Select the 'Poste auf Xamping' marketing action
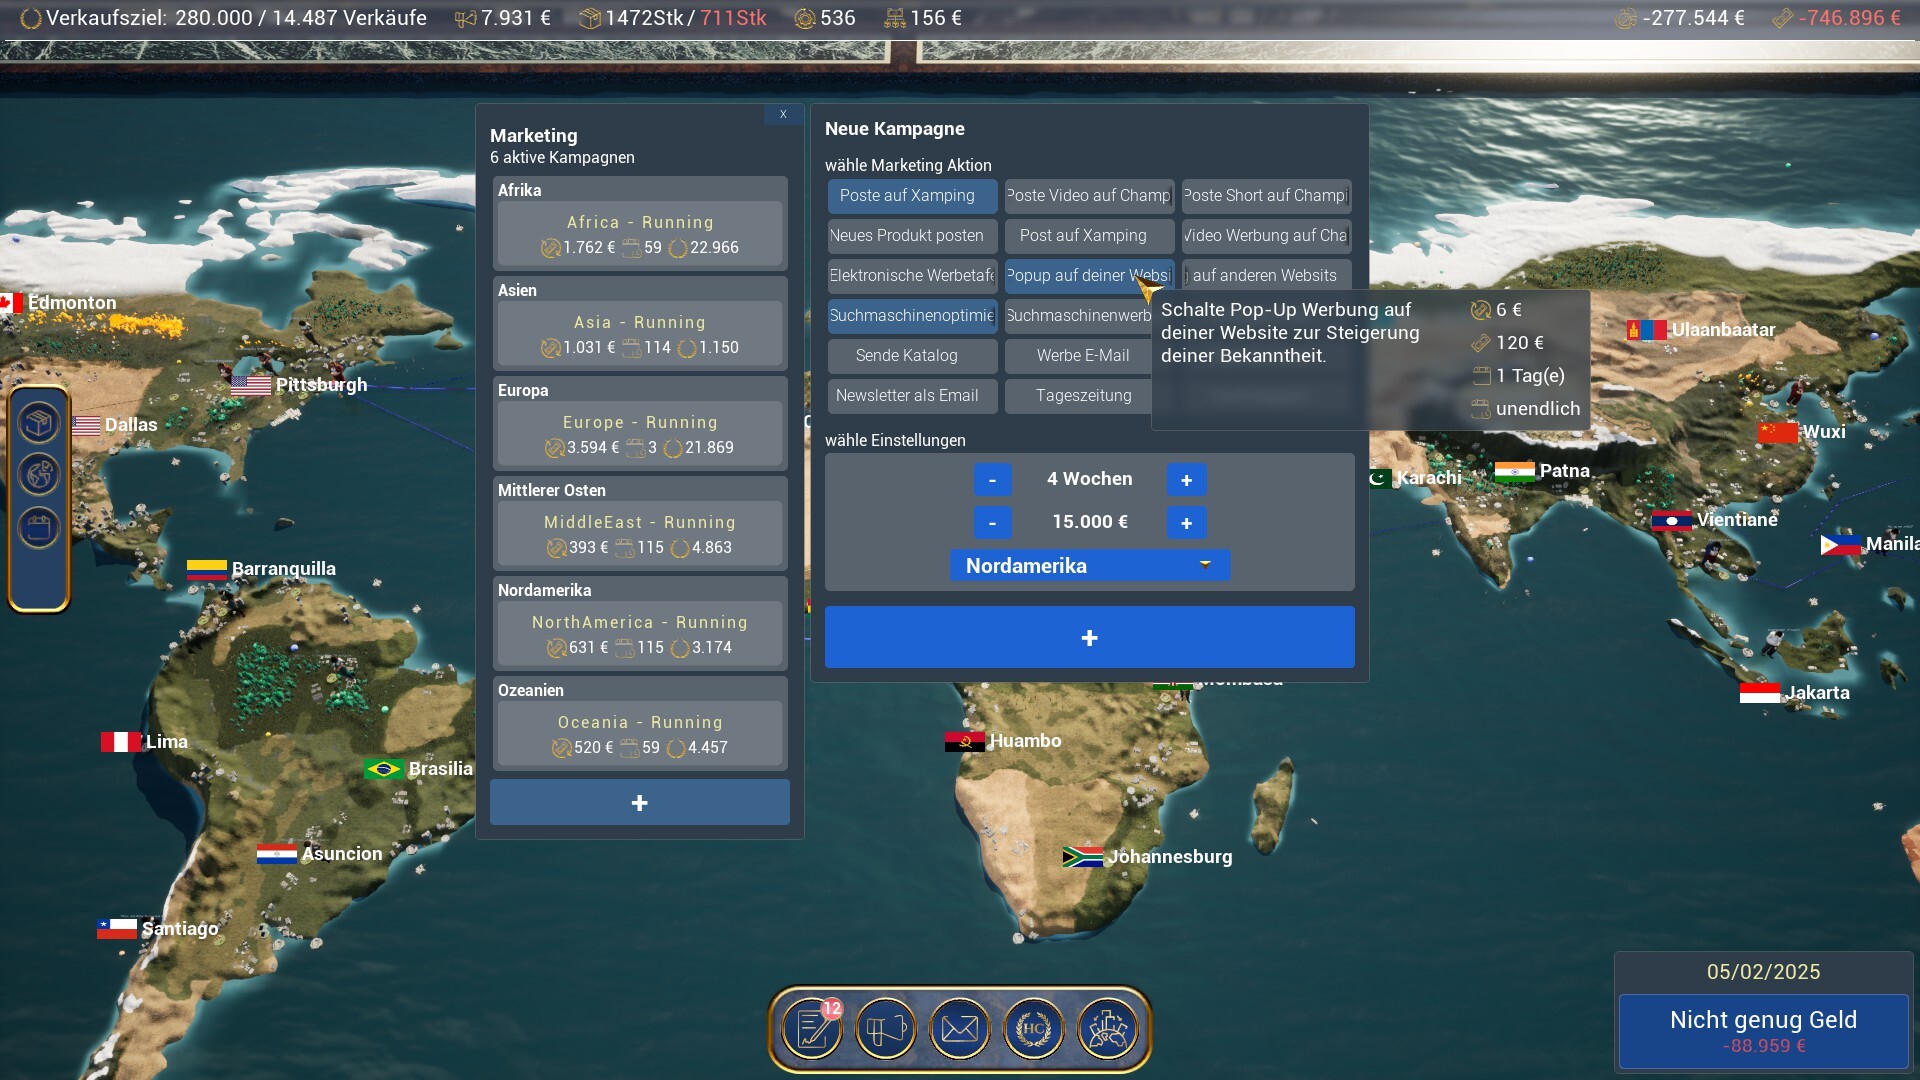Image resolution: width=1920 pixels, height=1080 pixels. tap(911, 196)
